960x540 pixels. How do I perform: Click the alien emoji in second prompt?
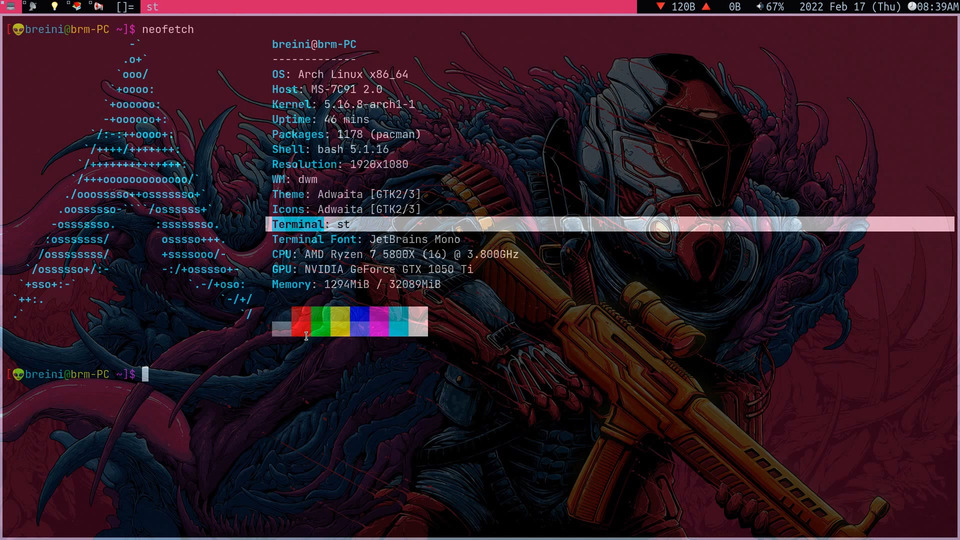(18, 374)
